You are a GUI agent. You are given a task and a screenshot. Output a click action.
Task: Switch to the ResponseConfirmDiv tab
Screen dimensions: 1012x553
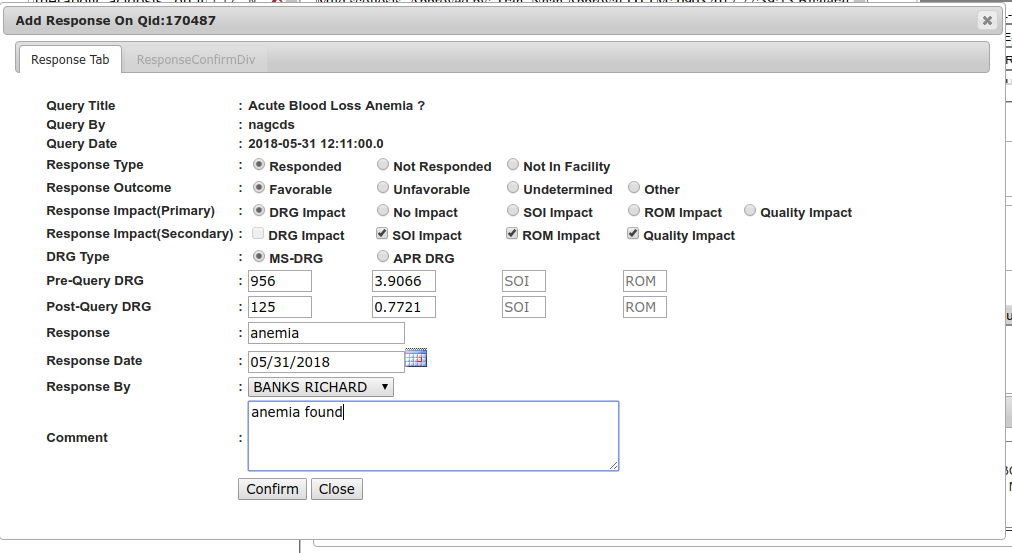coord(196,60)
